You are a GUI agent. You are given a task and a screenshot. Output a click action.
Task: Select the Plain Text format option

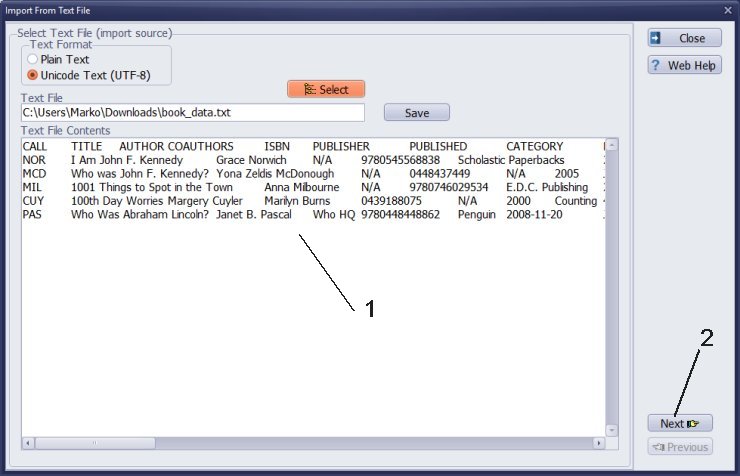point(33,60)
